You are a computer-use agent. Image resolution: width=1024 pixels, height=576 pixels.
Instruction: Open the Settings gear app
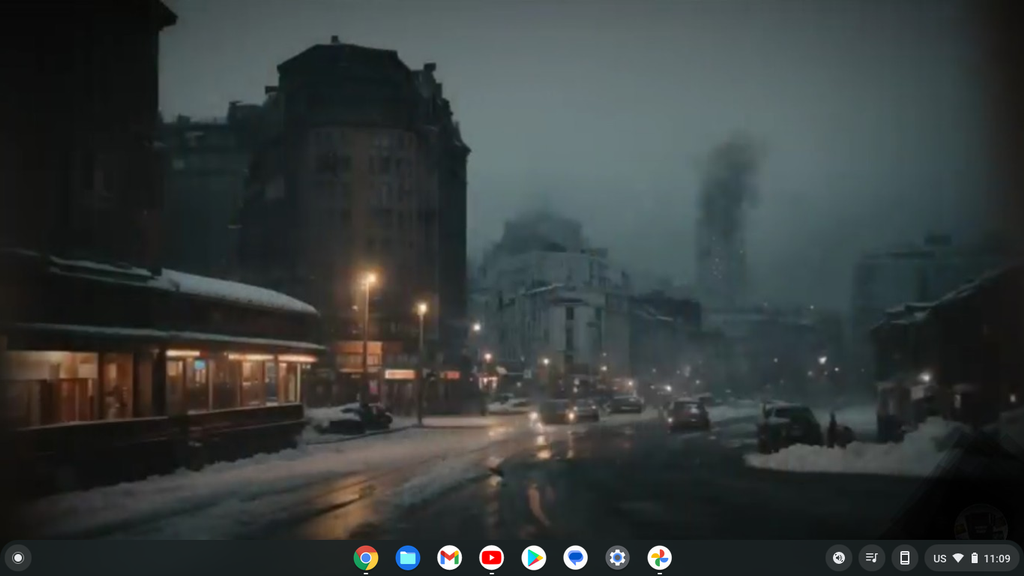(617, 558)
